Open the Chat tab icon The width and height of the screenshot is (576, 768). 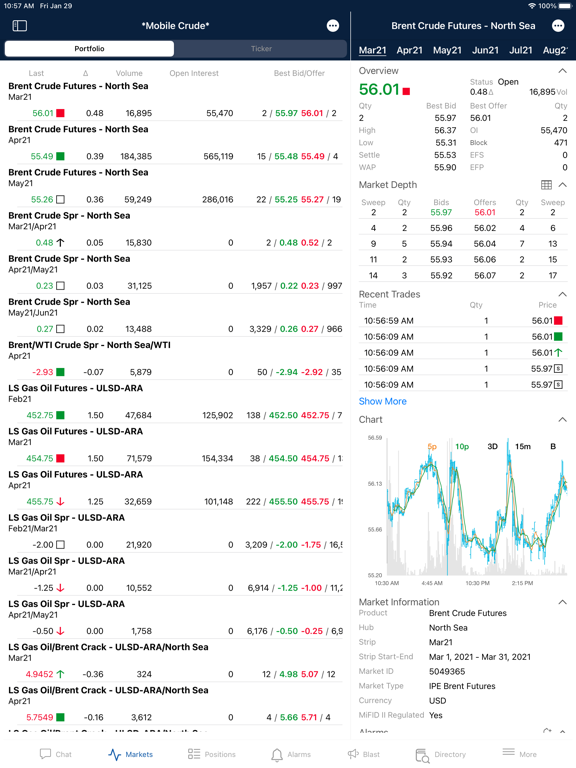pos(46,754)
